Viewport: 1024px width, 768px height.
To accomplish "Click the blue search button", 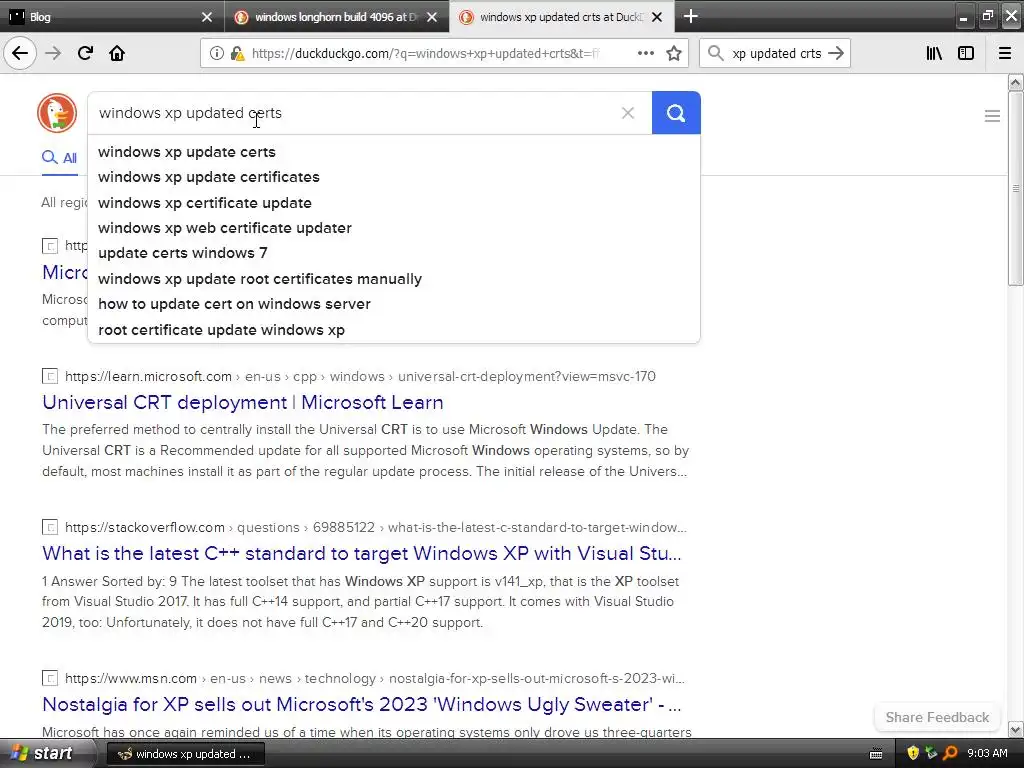I will (x=676, y=113).
